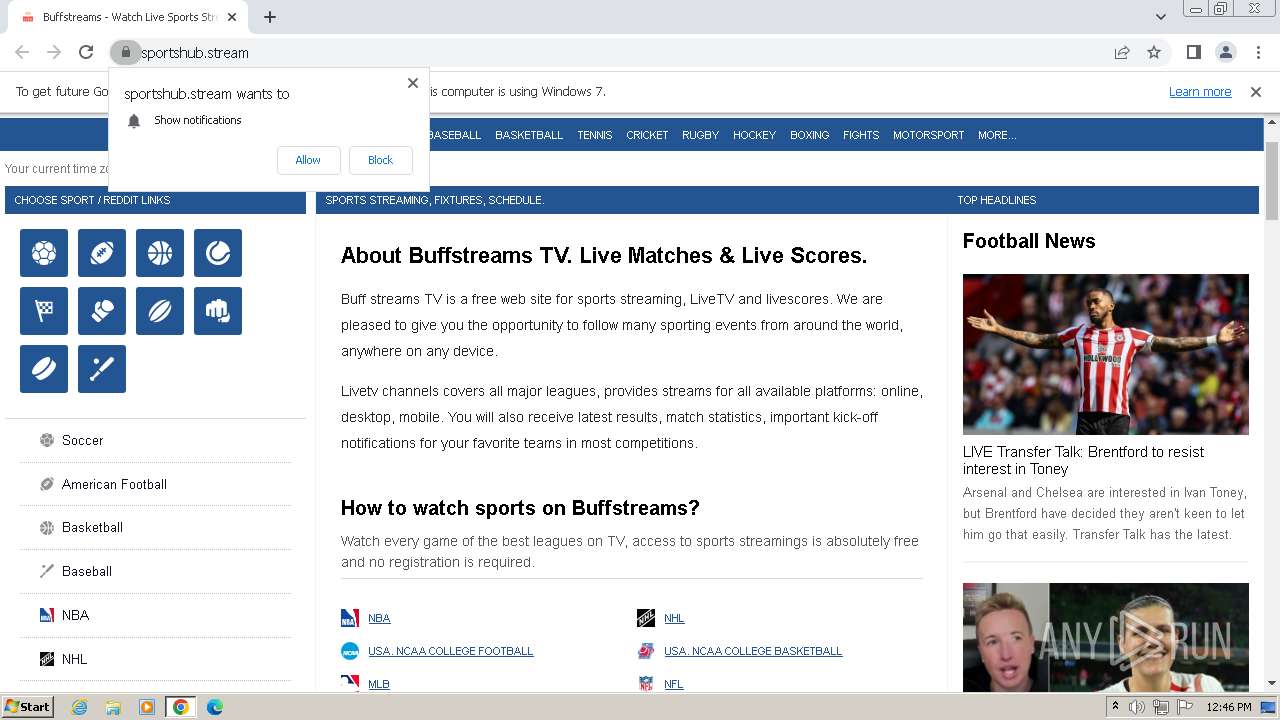Choose the boxing glove icon tile
Image resolution: width=1280 pixels, height=720 pixels.
(x=102, y=311)
